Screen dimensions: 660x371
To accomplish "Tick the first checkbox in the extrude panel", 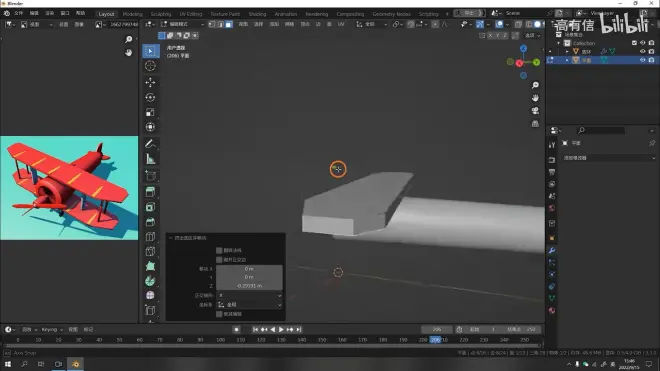I will [219, 251].
